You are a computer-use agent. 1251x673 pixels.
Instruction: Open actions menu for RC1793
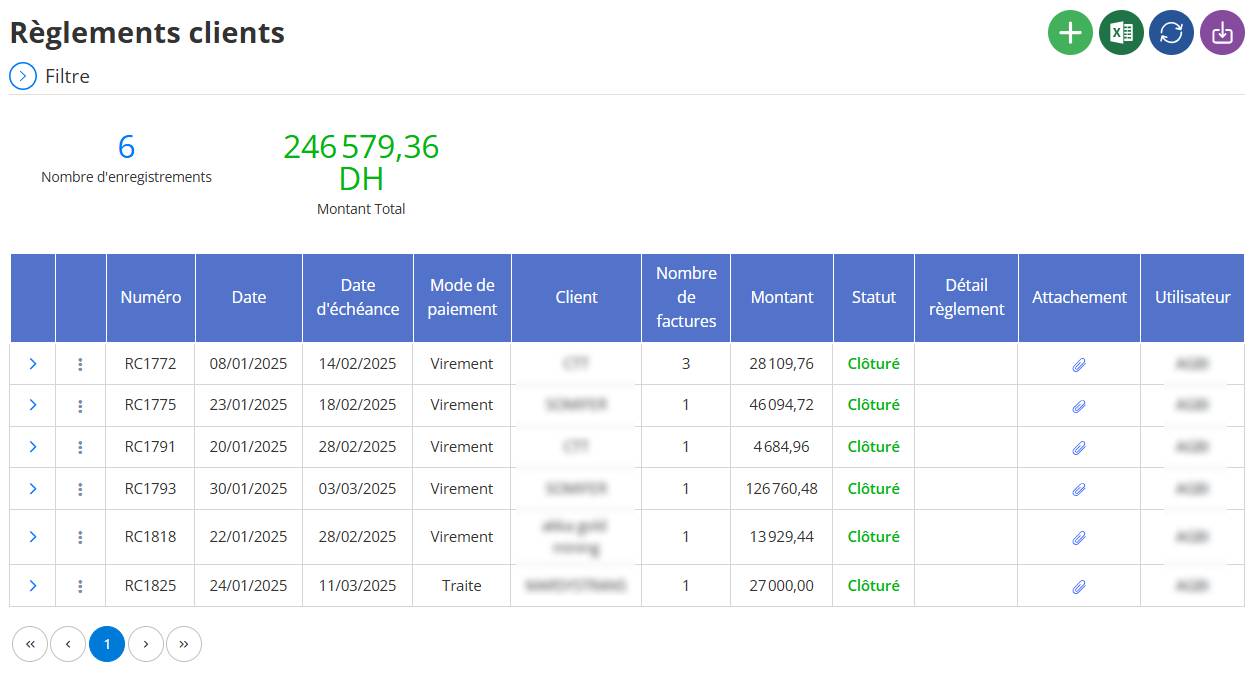pos(80,489)
